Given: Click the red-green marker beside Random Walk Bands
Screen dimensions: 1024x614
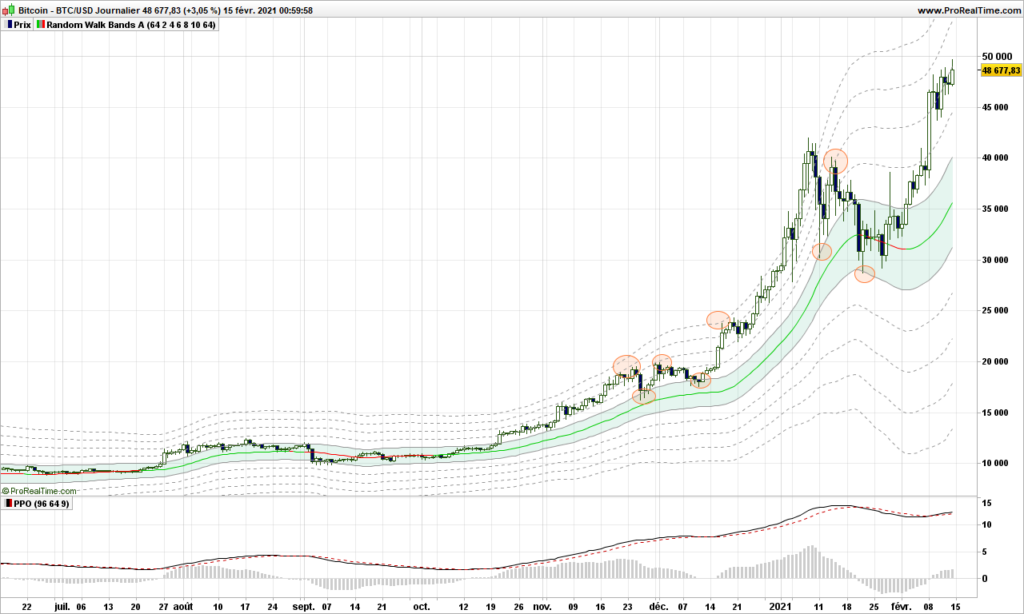Looking at the screenshot, I should pyautogui.click(x=41, y=25).
